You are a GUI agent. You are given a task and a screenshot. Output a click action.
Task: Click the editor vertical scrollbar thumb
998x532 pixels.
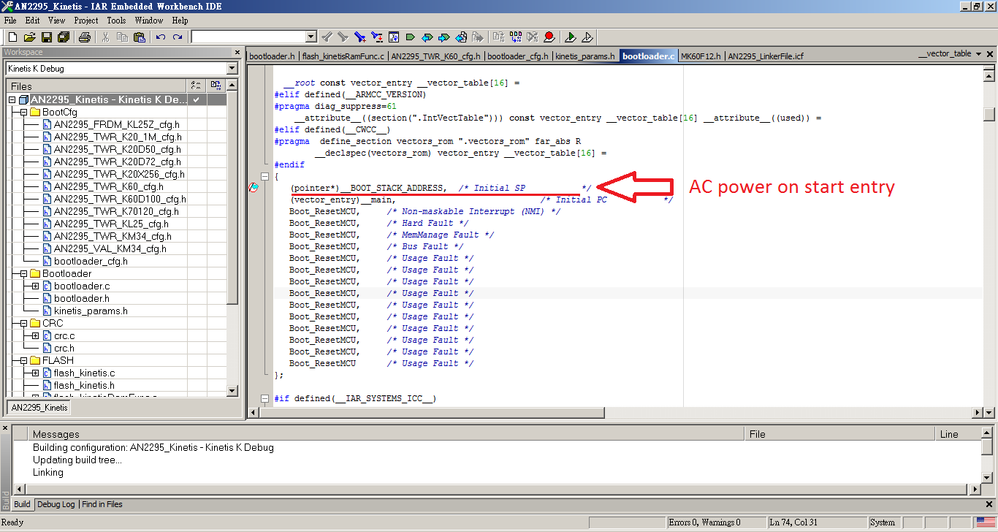(988, 114)
